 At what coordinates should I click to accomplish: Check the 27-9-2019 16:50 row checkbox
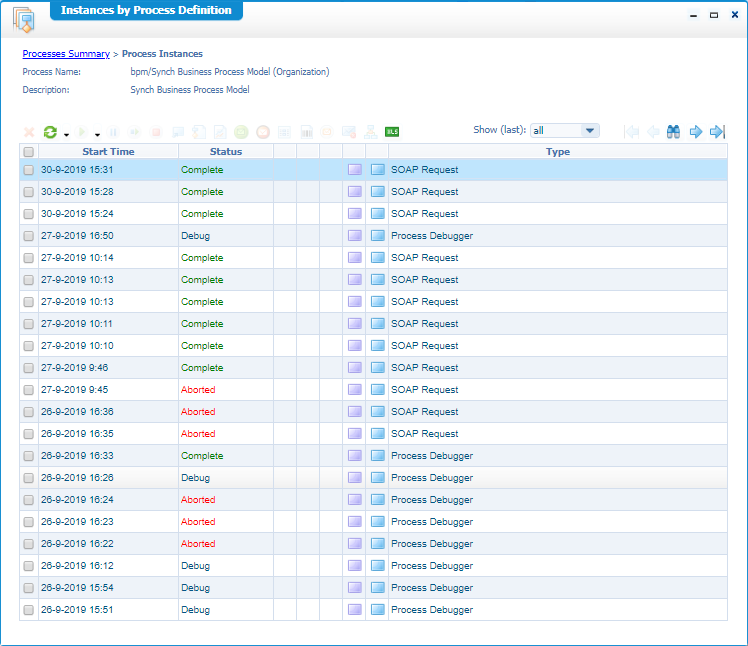point(29,236)
